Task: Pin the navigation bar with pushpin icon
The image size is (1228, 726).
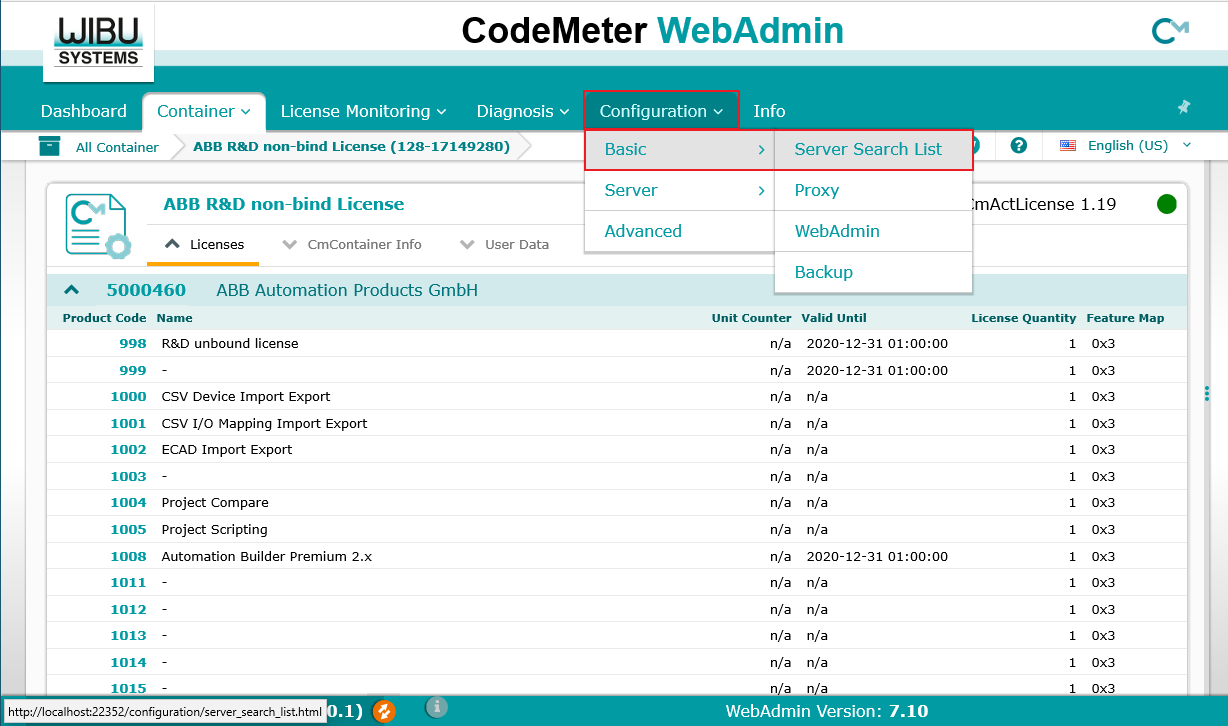Action: (x=1184, y=107)
